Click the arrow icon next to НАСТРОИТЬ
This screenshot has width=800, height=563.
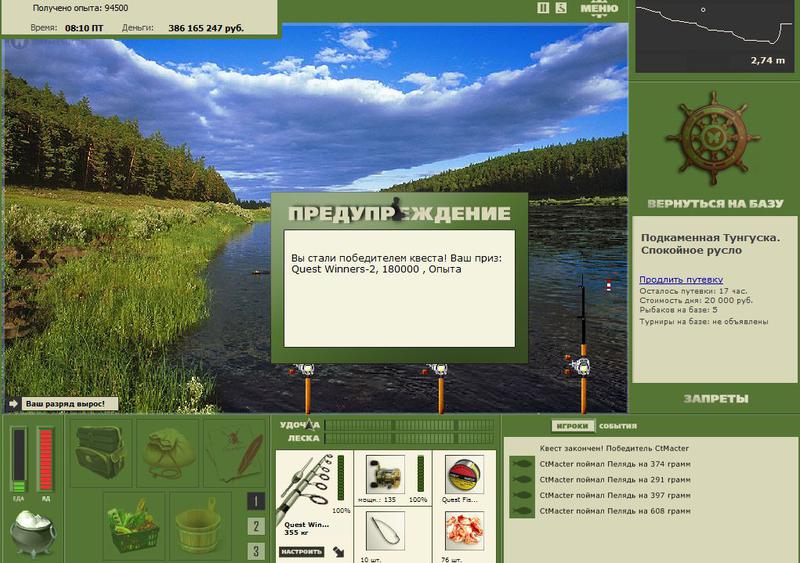point(338,551)
